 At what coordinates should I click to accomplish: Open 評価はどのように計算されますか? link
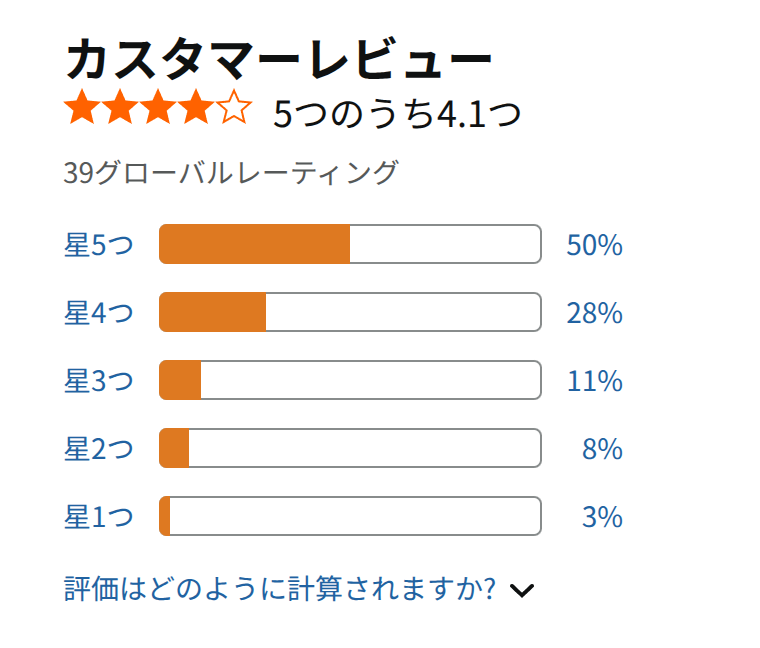(x=280, y=589)
